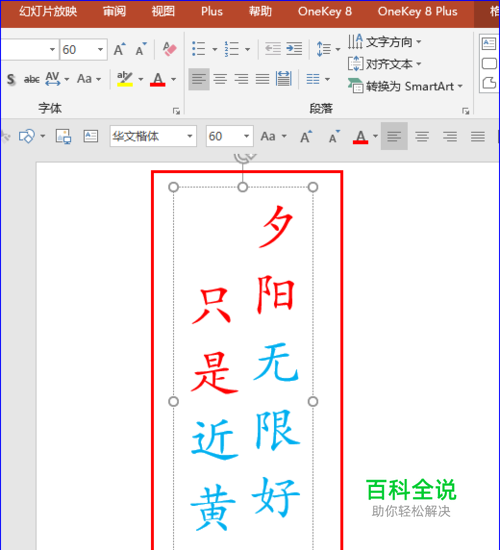This screenshot has height=550, width=500.
Task: Expand quick toolbar font size dropdown arrow
Action: pos(247,136)
